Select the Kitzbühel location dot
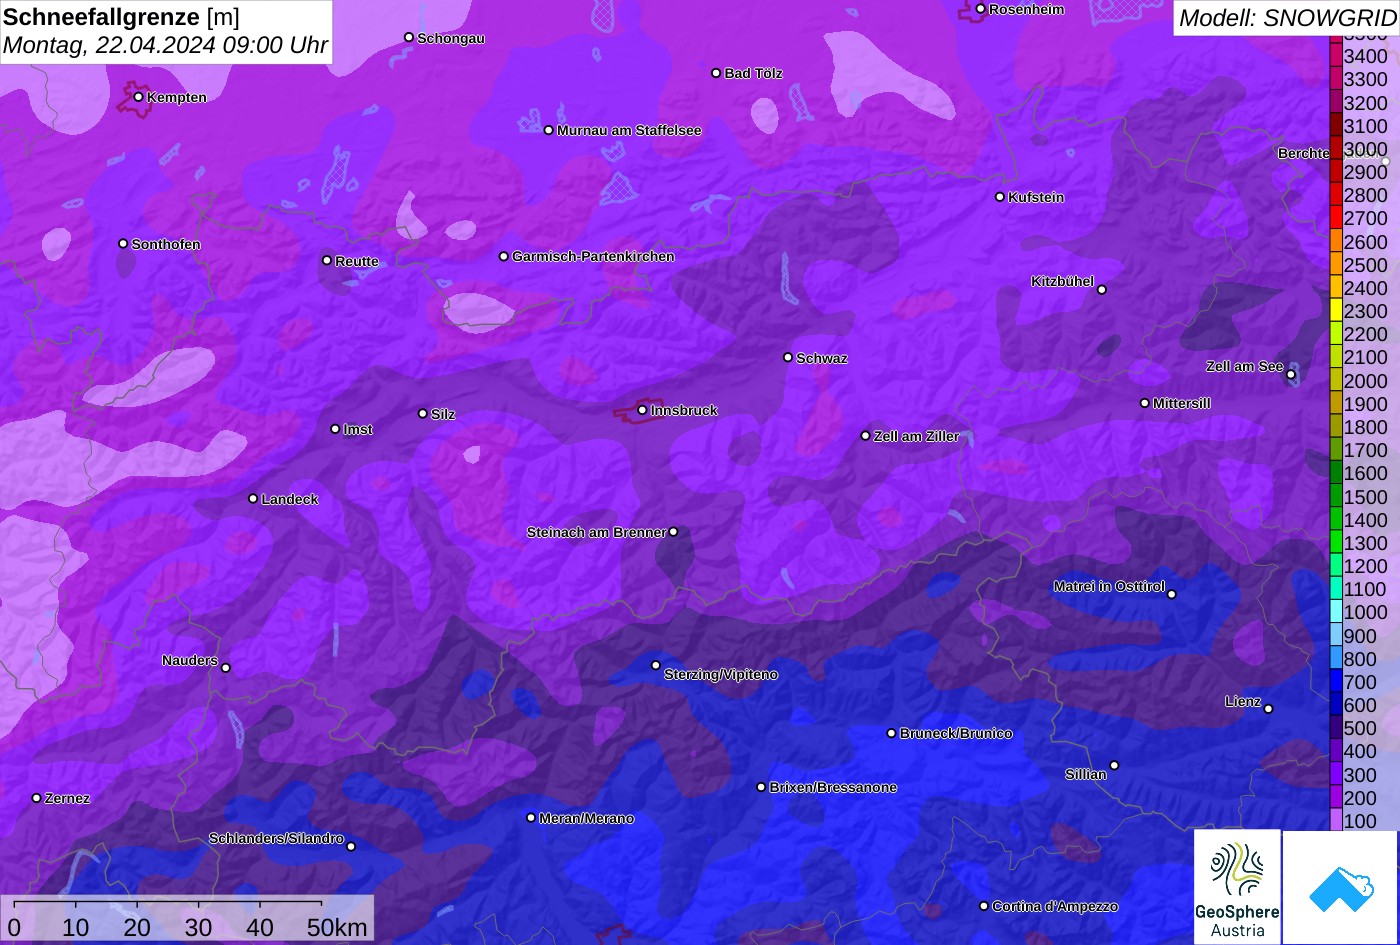This screenshot has width=1400, height=945. [1102, 290]
